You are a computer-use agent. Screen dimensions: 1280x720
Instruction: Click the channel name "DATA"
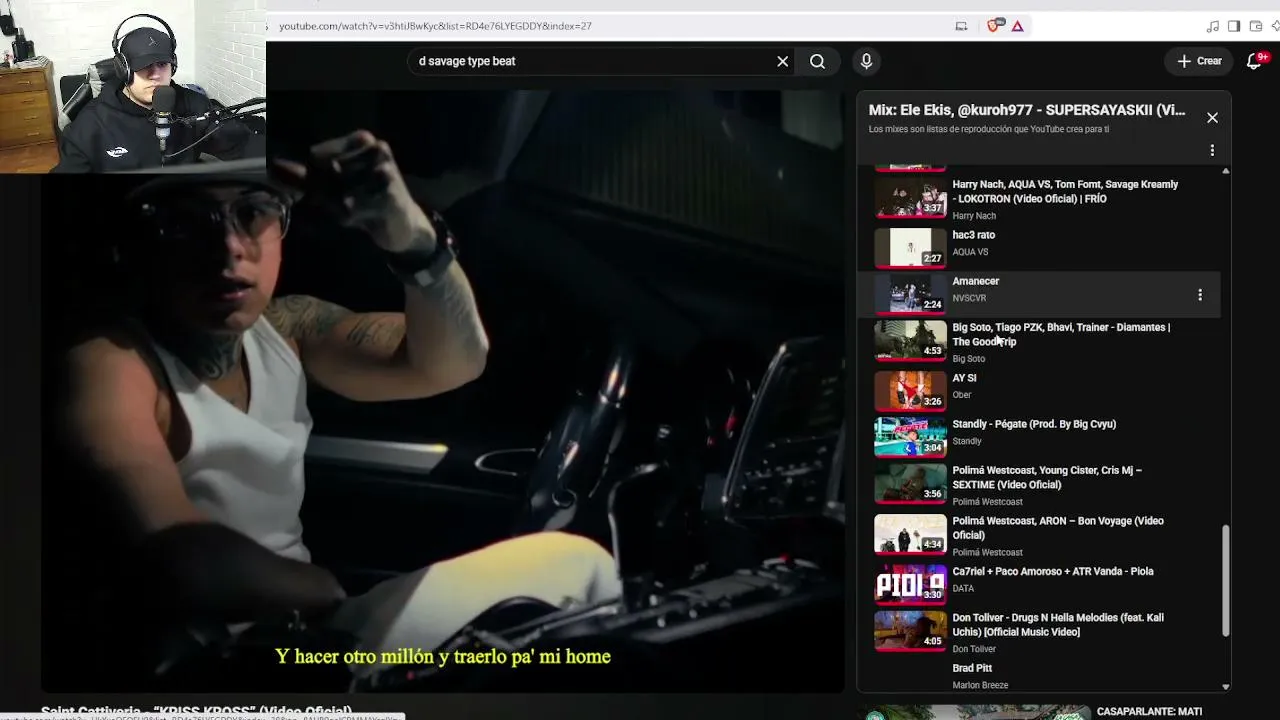click(963, 588)
